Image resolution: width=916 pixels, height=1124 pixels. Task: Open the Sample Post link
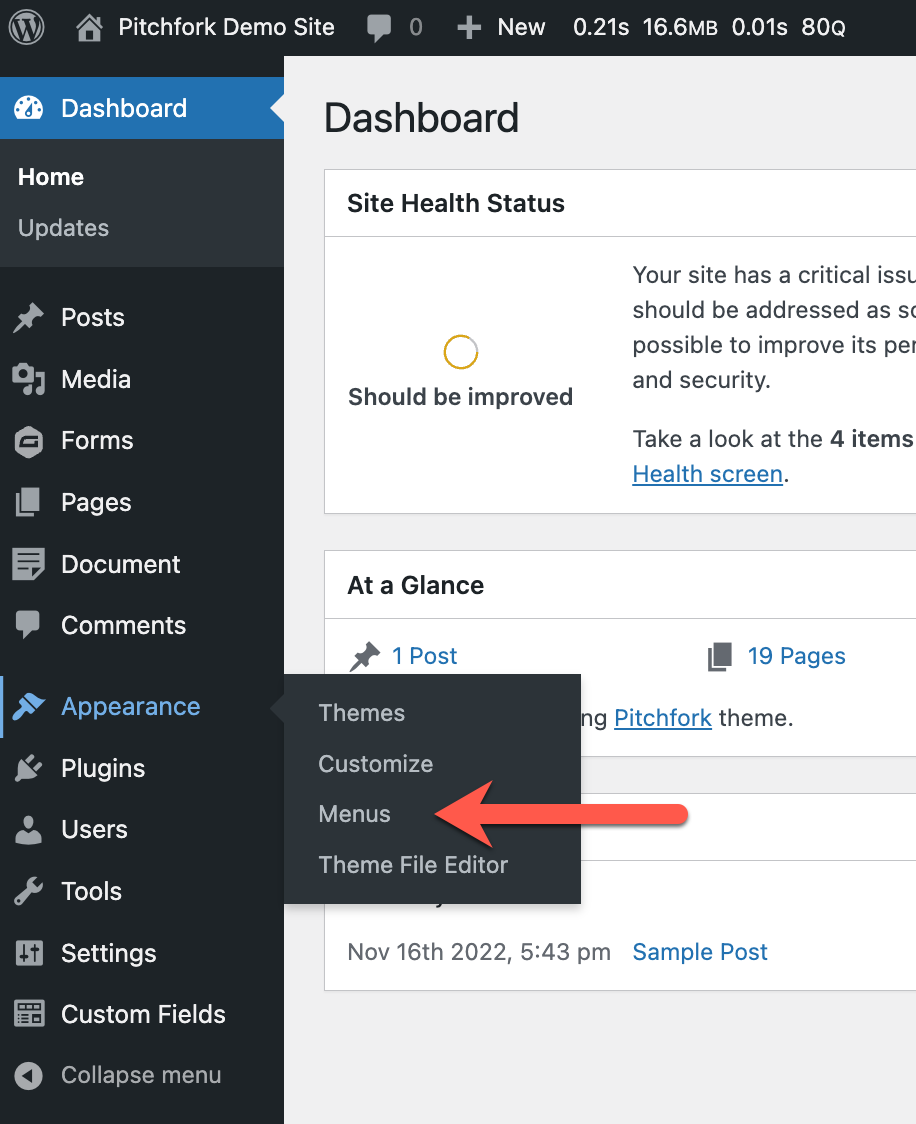699,952
